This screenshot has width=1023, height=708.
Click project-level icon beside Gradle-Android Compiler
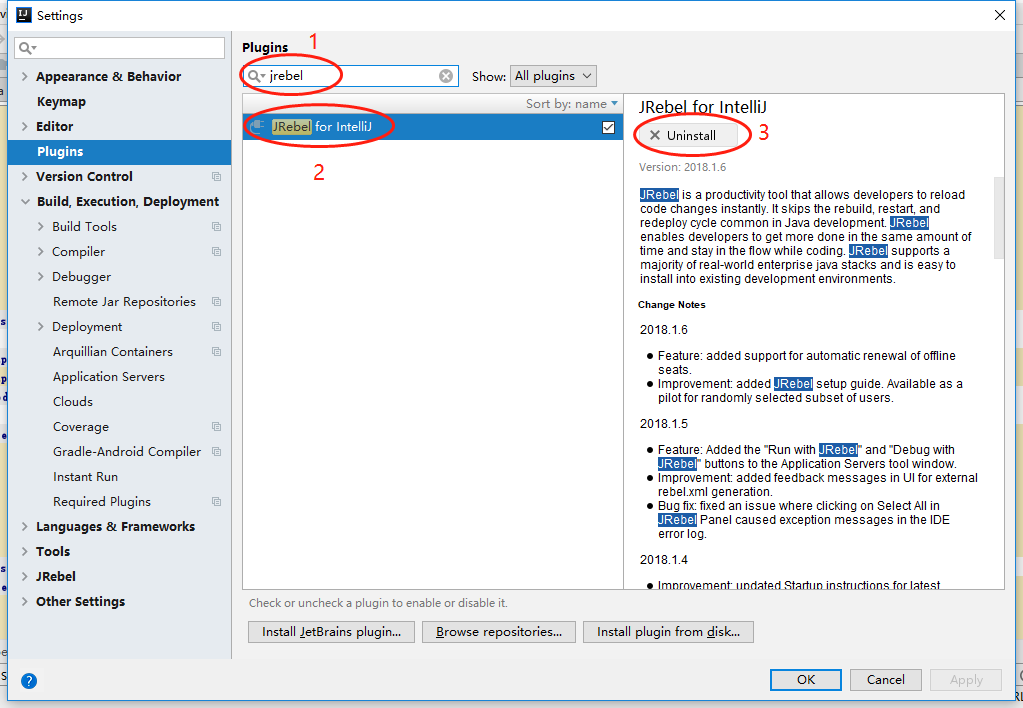217,452
